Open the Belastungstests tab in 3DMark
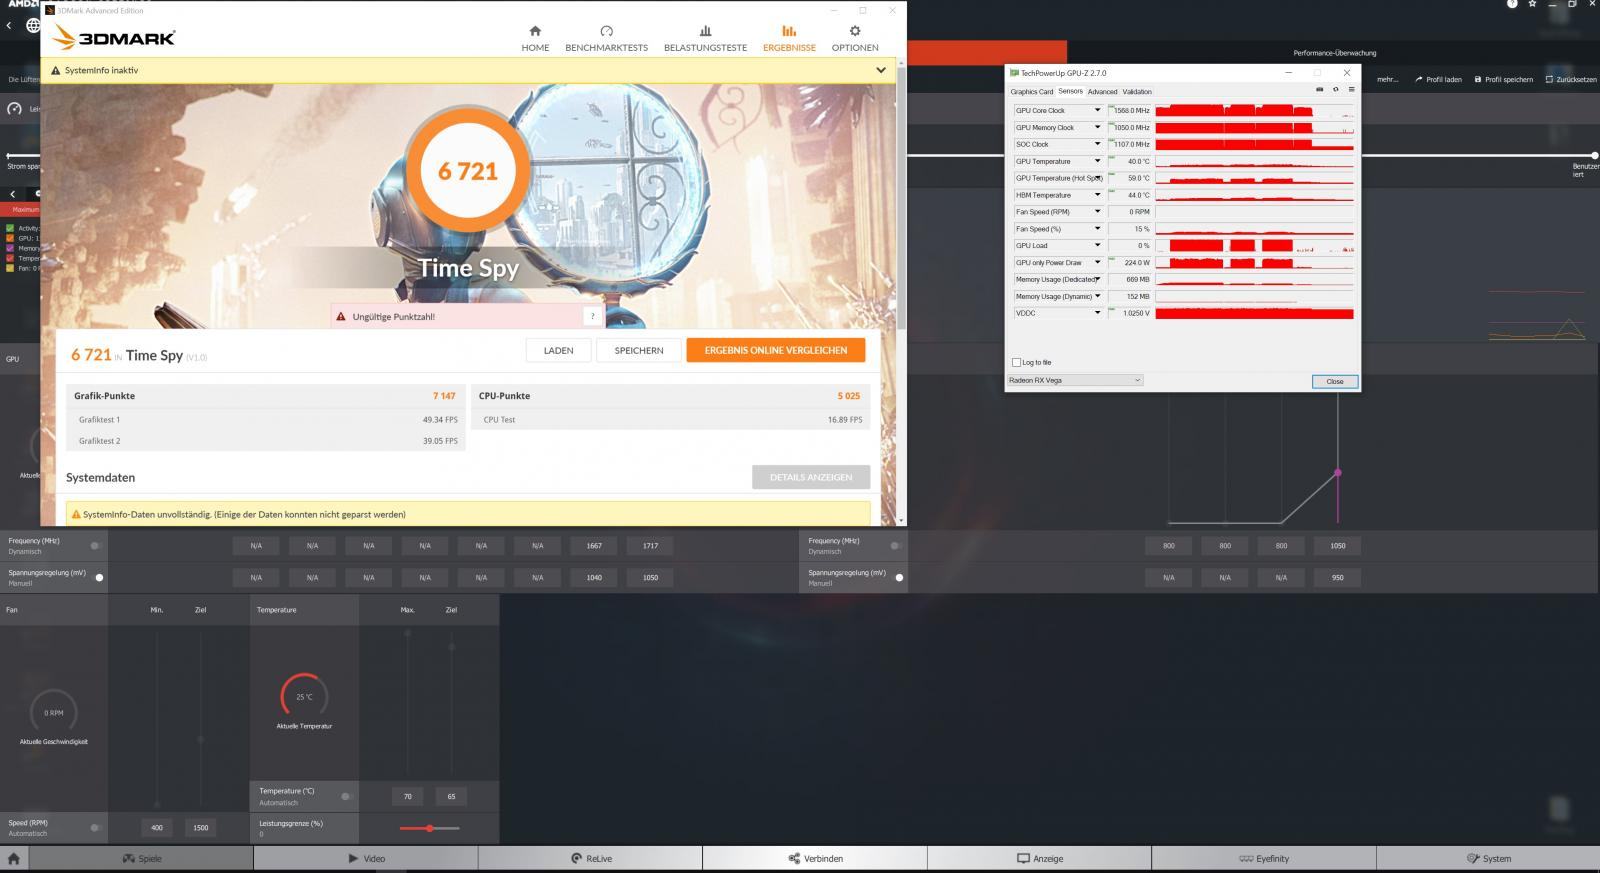The width and height of the screenshot is (1600, 873). point(705,39)
